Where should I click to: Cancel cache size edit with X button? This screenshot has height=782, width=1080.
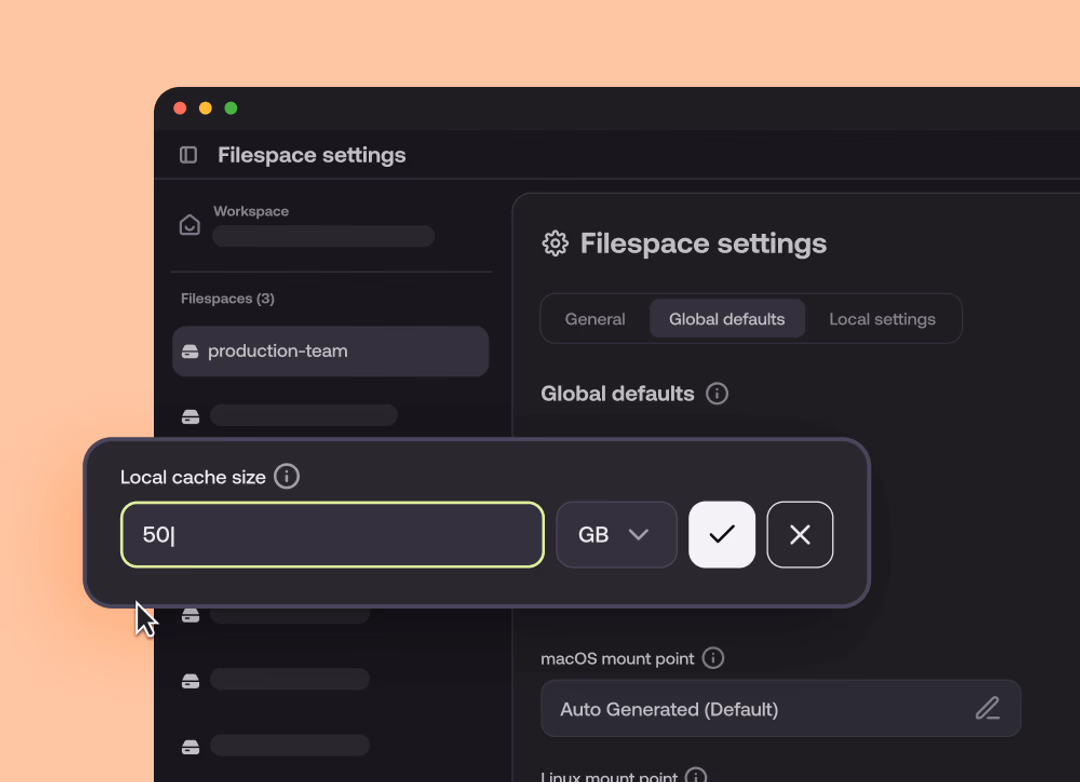tap(800, 535)
